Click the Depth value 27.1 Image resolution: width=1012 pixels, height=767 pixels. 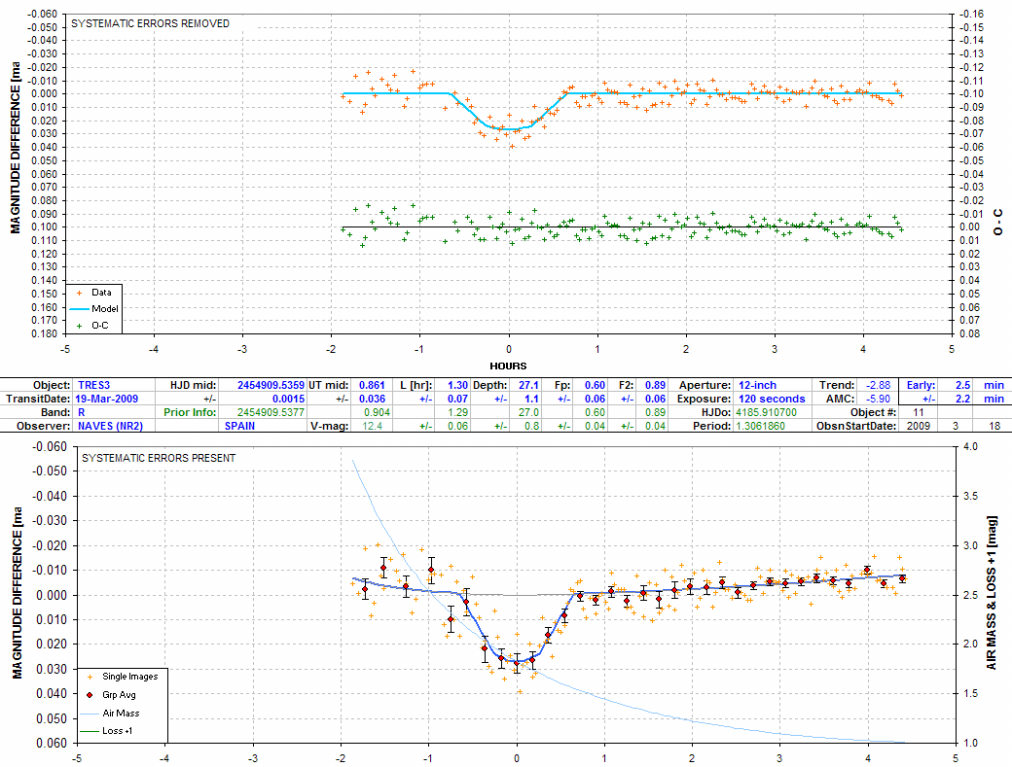click(529, 385)
